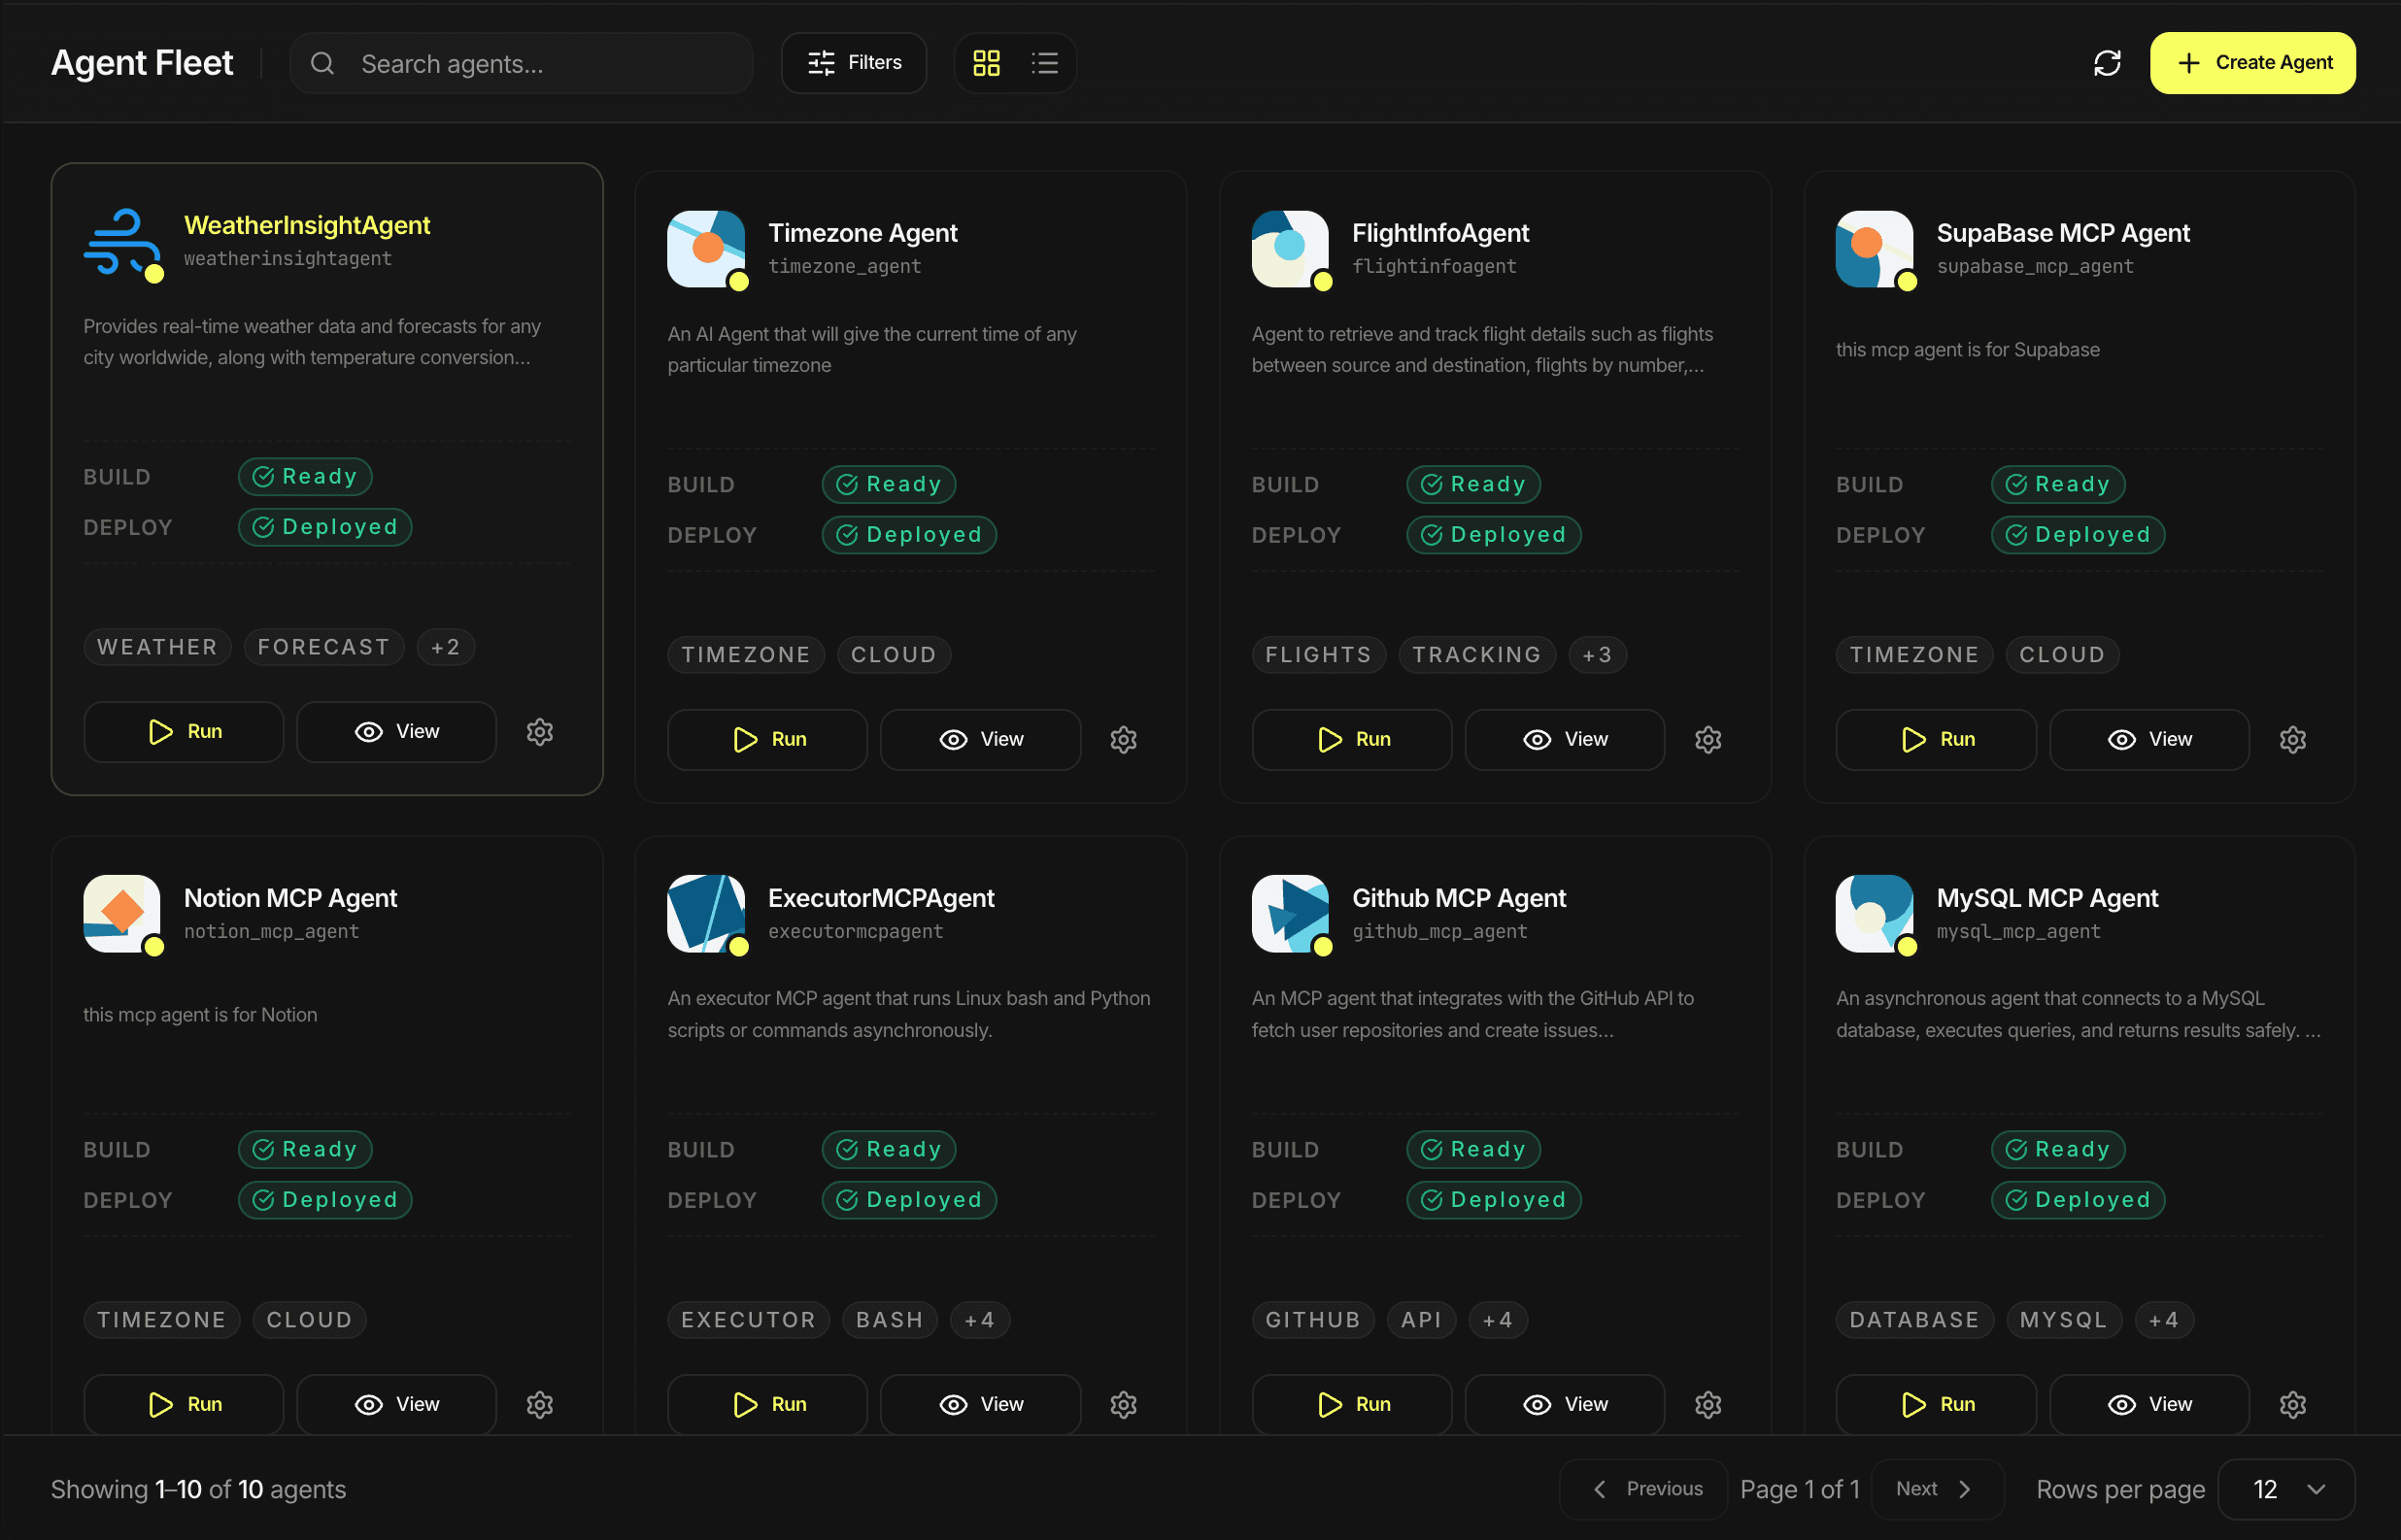Image resolution: width=2401 pixels, height=1540 pixels.
Task: Expand WeatherInsightAgent +2 more tags
Action: tap(446, 648)
